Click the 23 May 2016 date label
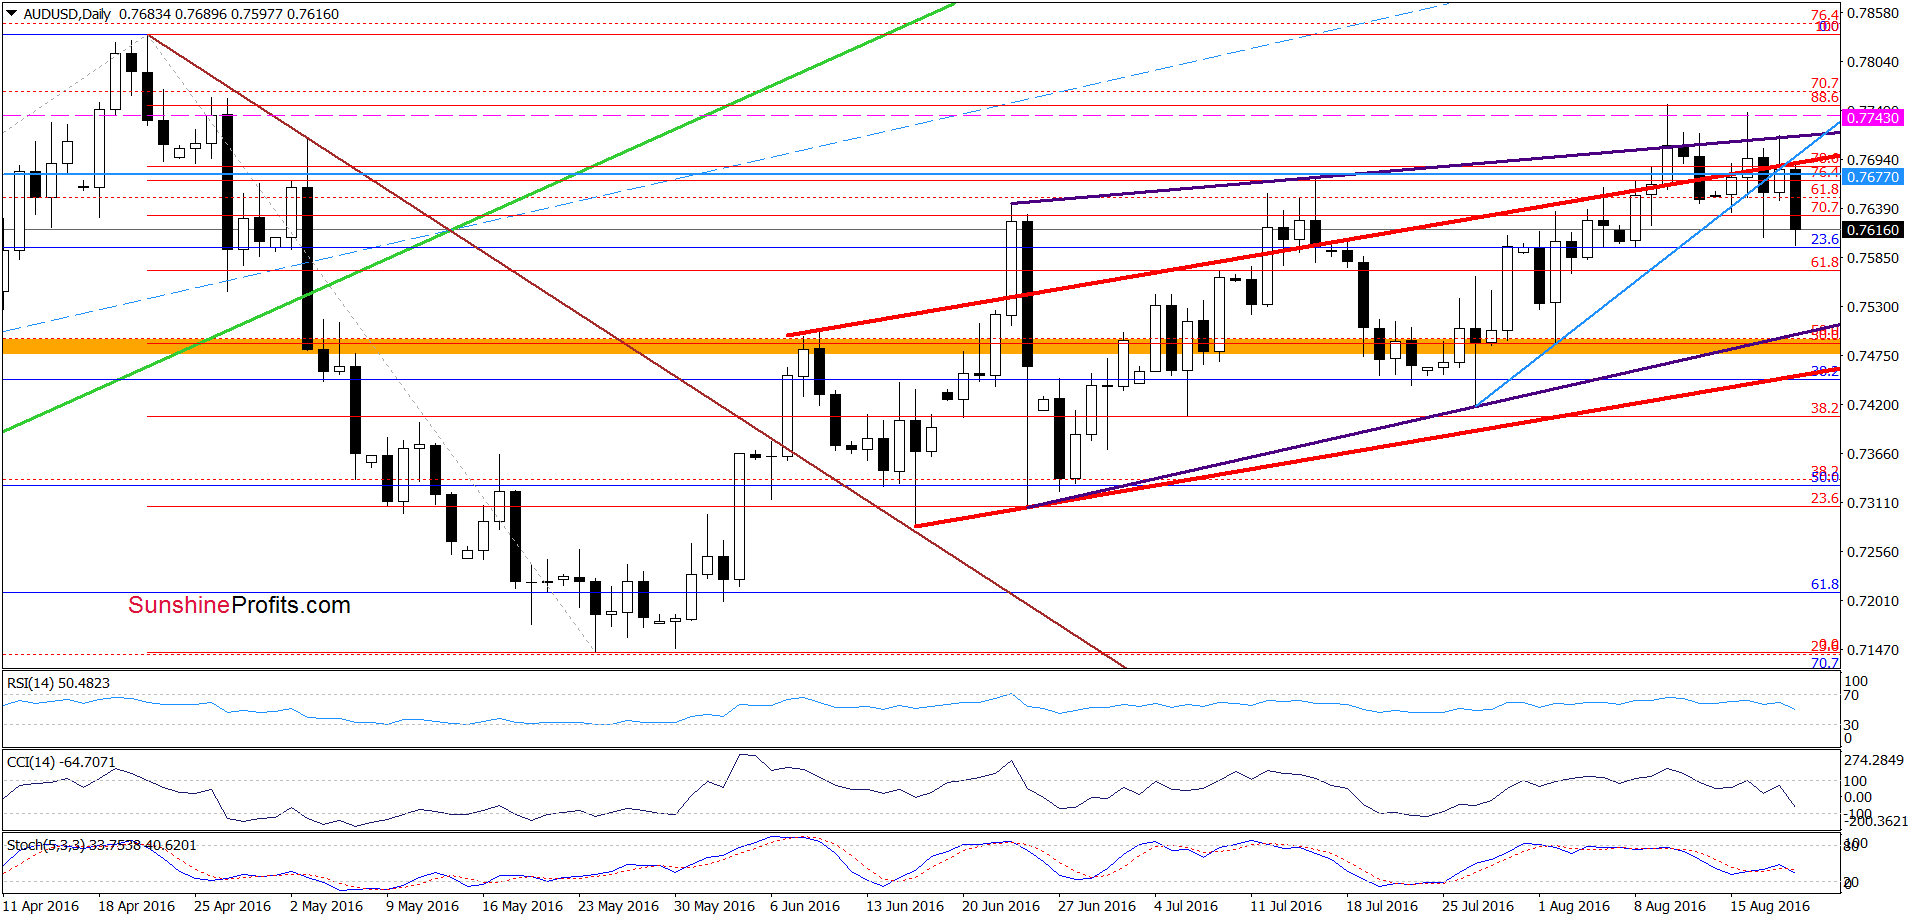 pos(619,906)
